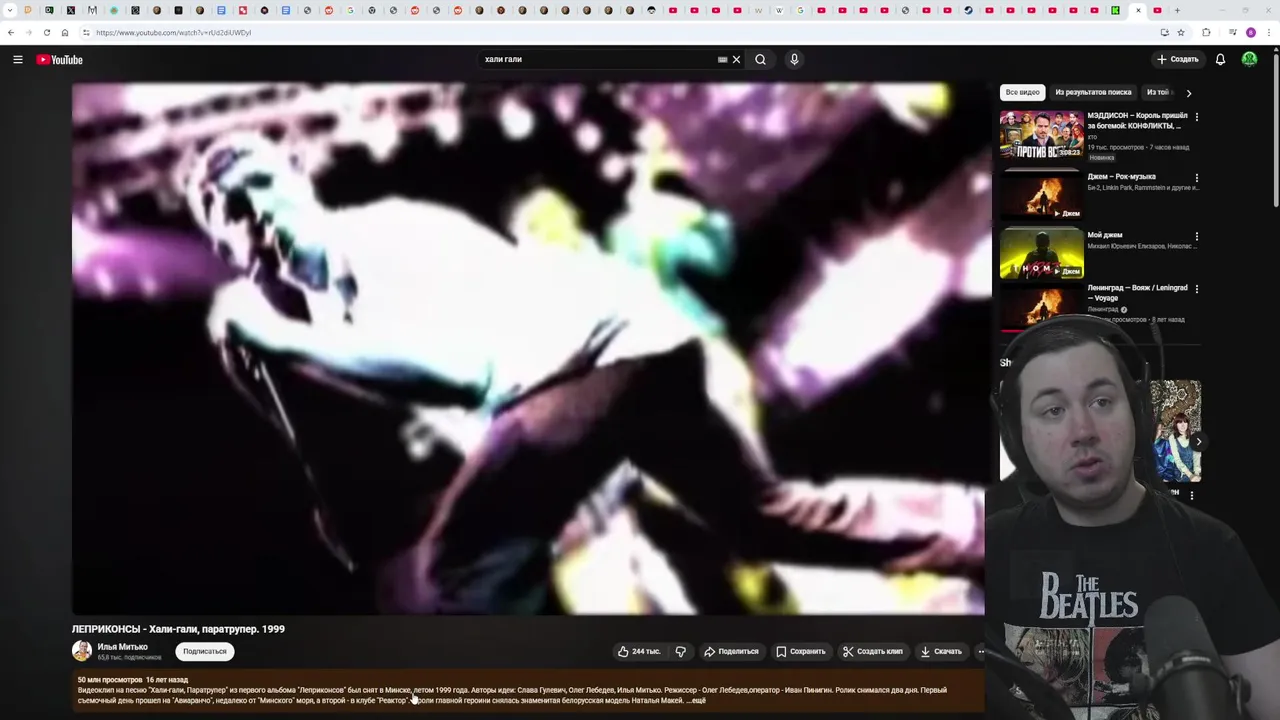Image resolution: width=1280 pixels, height=720 pixels.
Task: Open a new browser tab with plus
Action: tap(1177, 10)
